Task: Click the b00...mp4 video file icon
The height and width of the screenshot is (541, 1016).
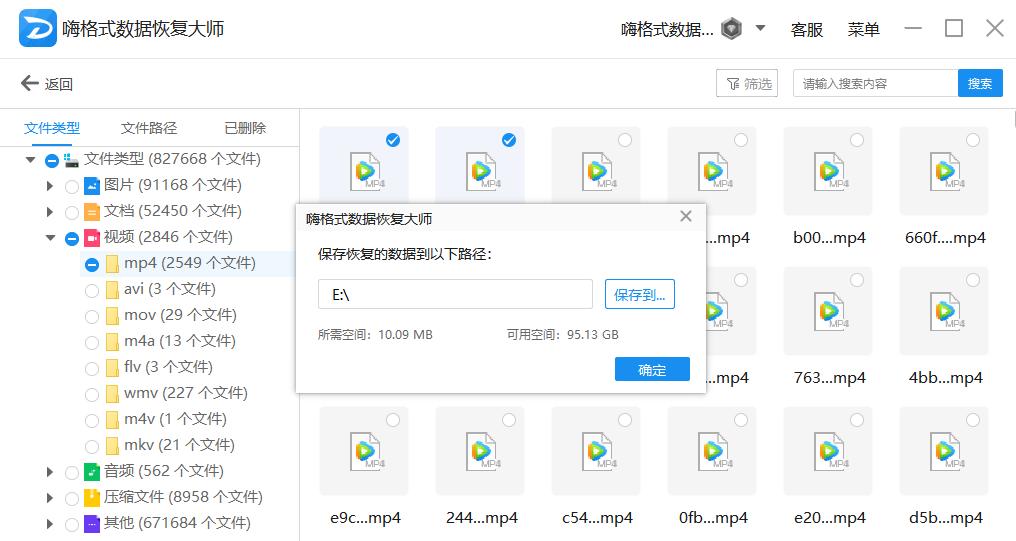Action: (x=829, y=171)
